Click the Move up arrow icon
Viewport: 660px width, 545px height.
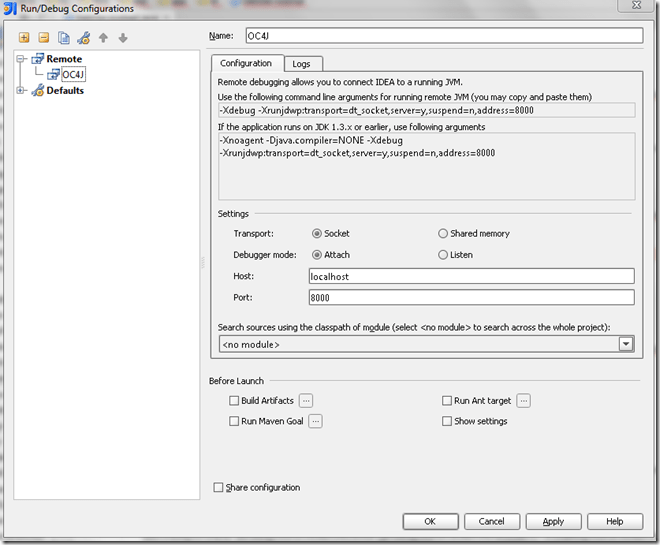[103, 38]
